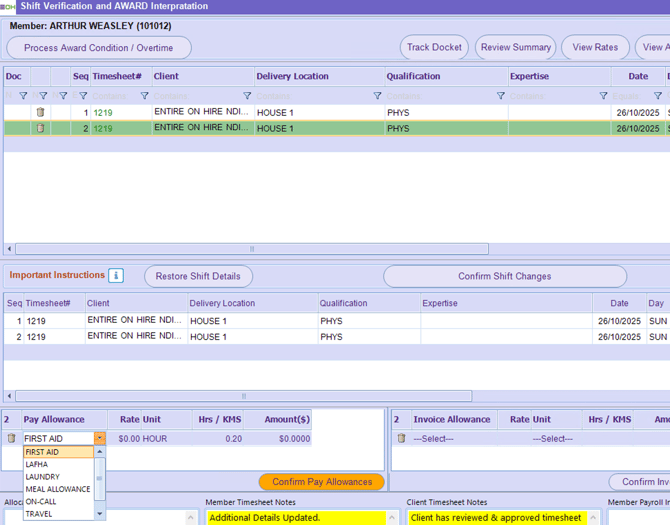Pick ON-CALL from the allowance list
The height and width of the screenshot is (525, 670).
click(41, 502)
